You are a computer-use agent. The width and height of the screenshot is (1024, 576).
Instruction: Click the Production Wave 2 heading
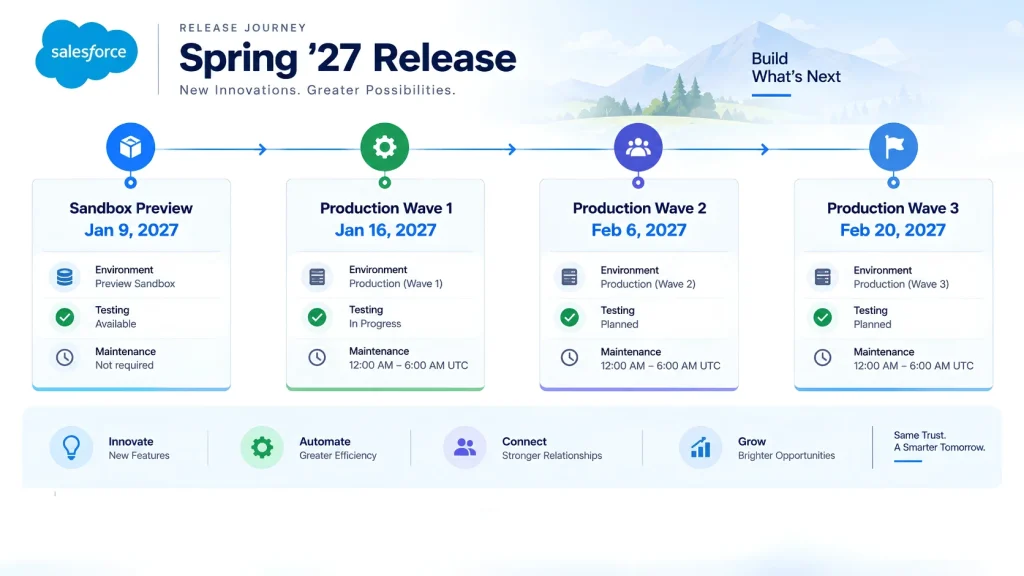pos(639,208)
